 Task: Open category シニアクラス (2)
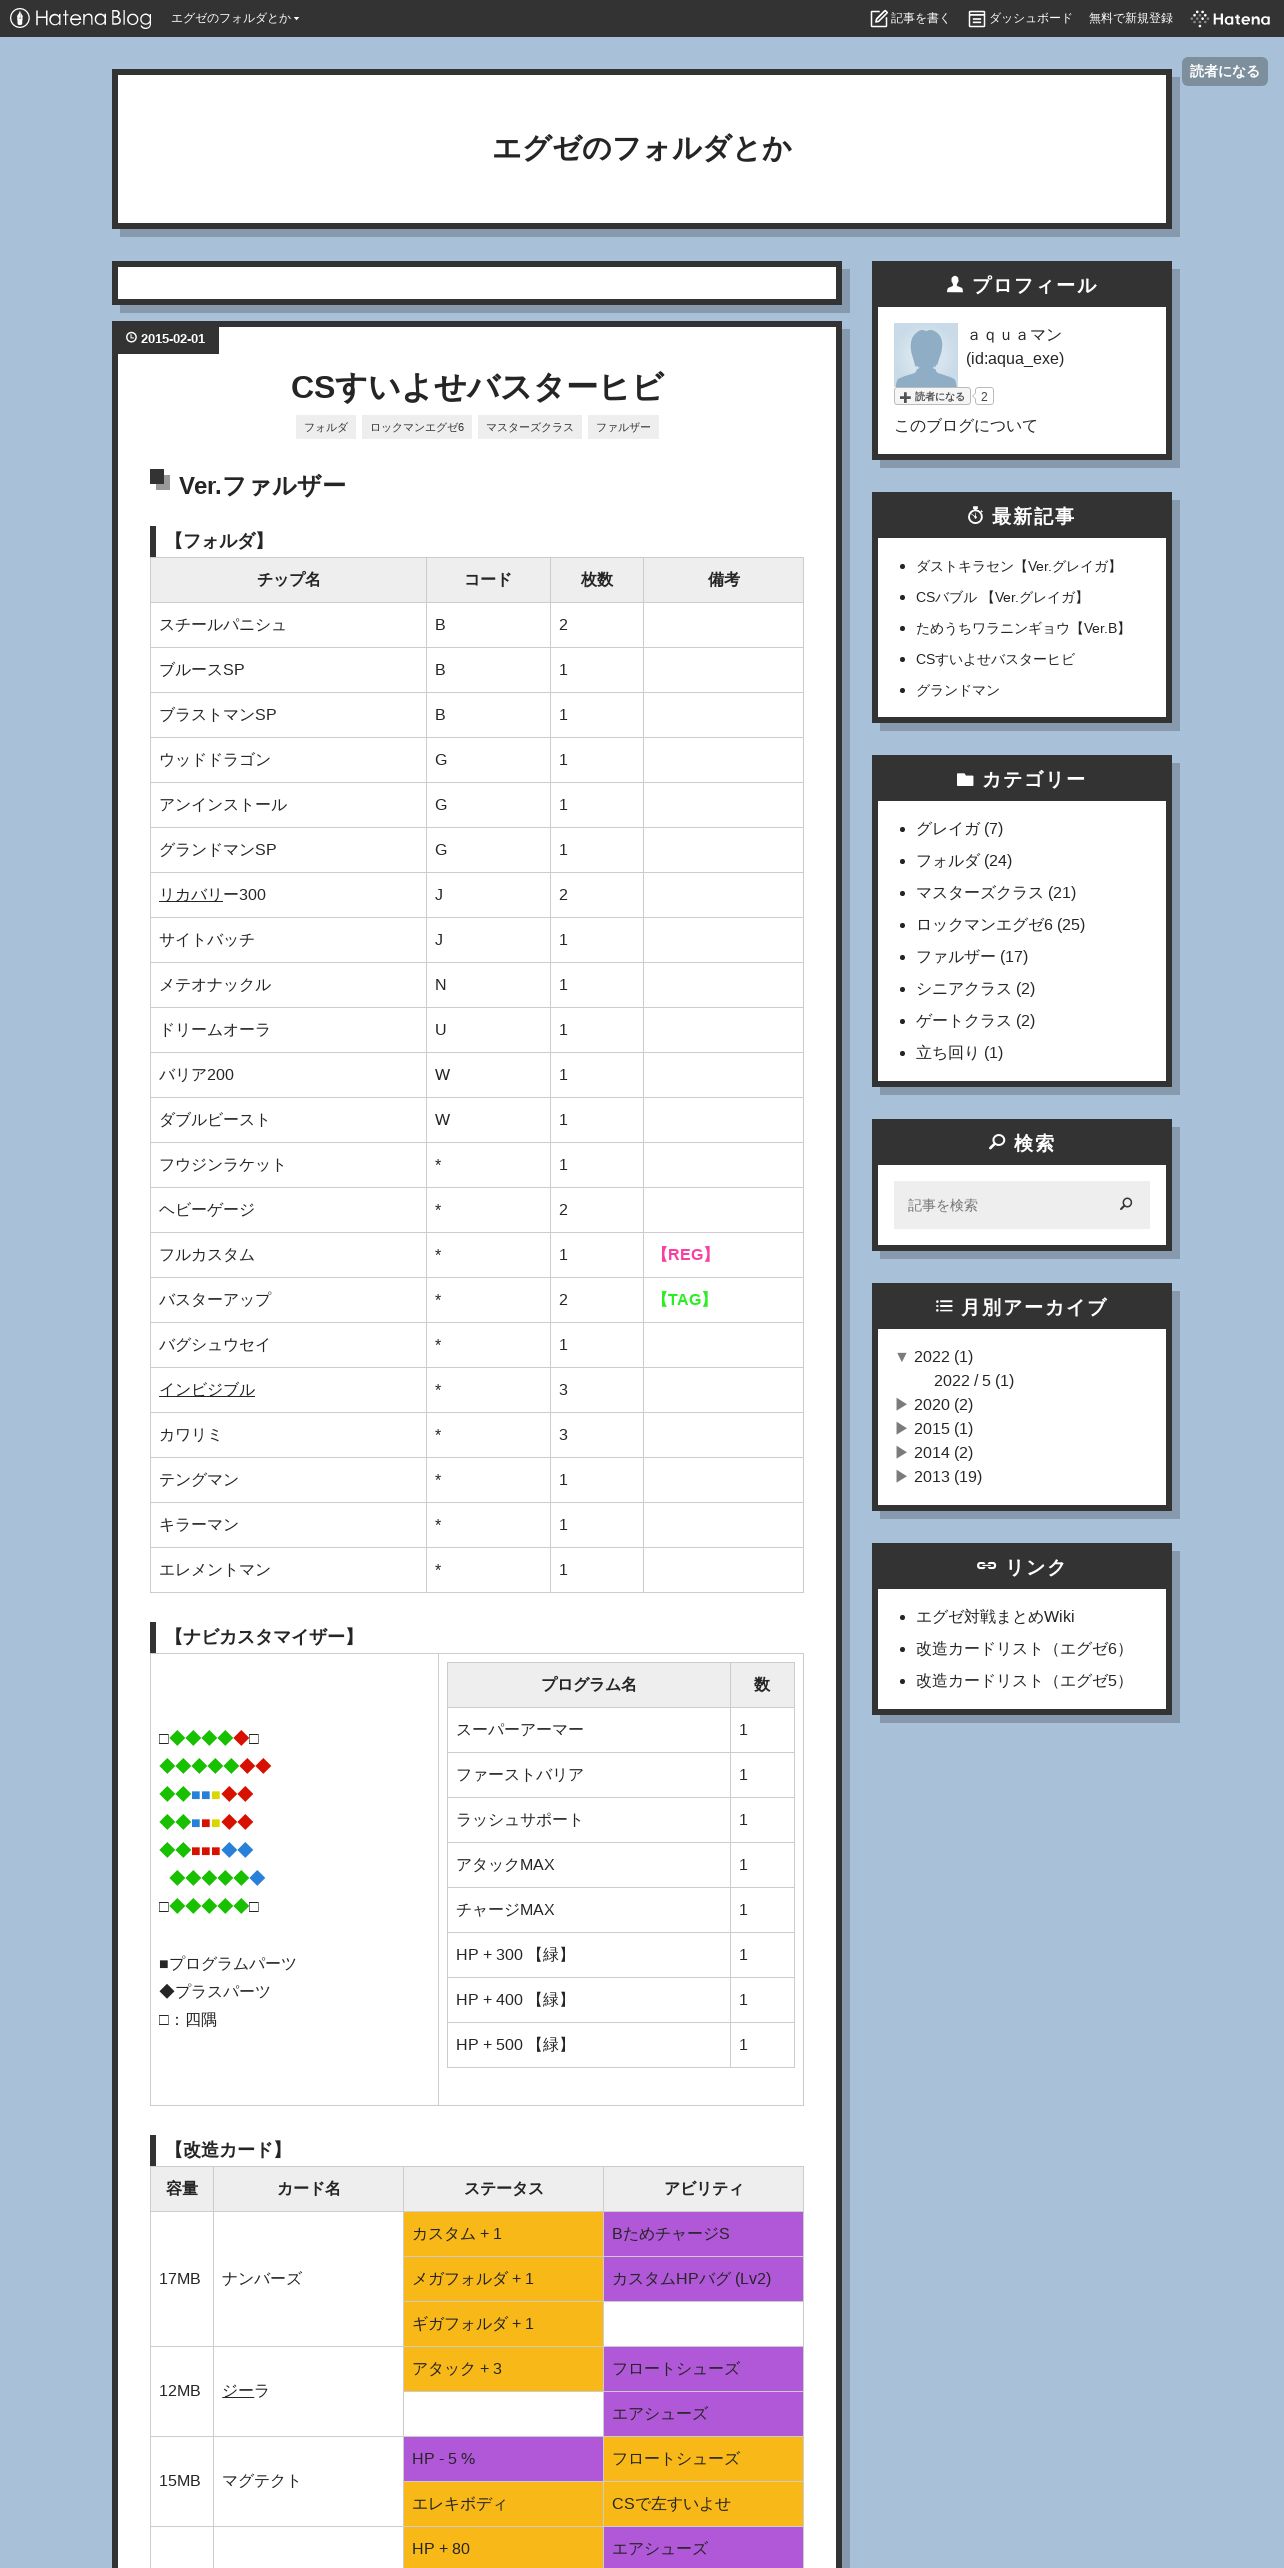[975, 989]
